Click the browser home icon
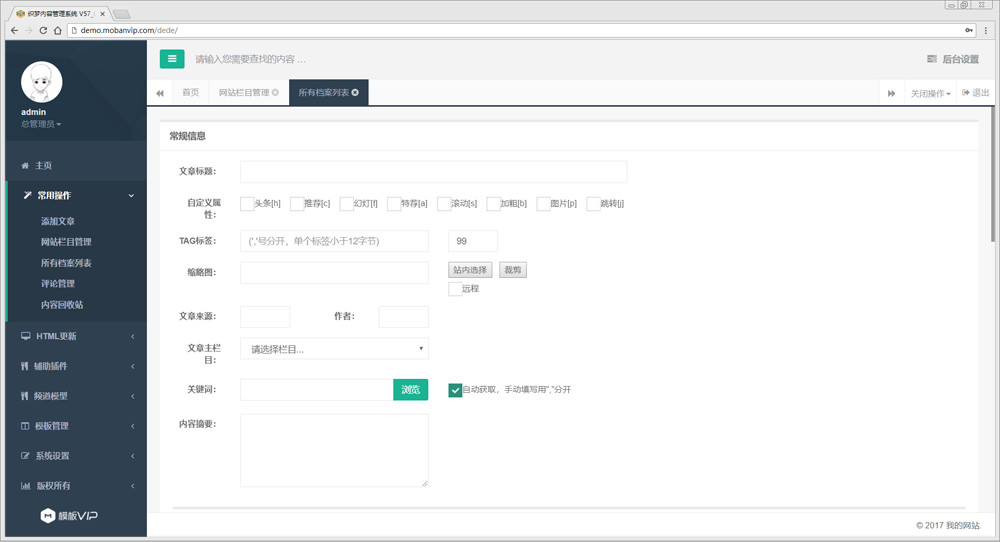1000x542 pixels. [57, 30]
